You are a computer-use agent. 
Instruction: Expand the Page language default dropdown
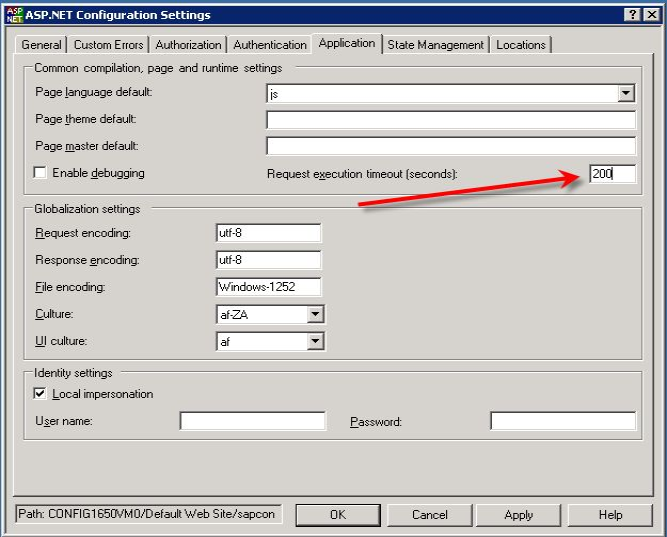click(626, 93)
